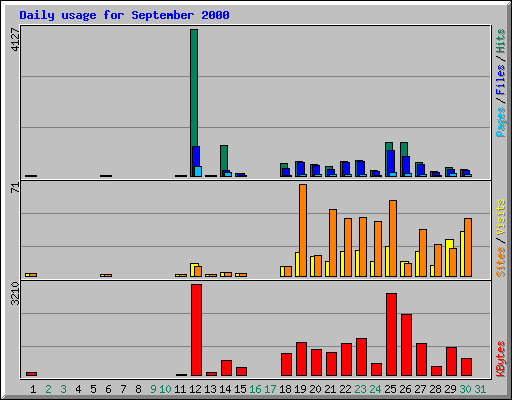
Task: Click the 'Daily usage for September 2000' title
Action: pyautogui.click(x=124, y=16)
